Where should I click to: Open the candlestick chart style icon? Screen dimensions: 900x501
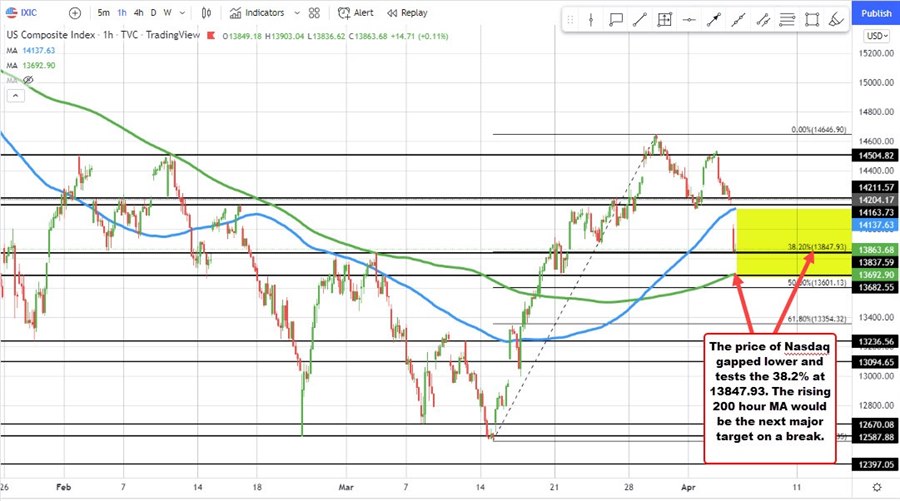point(207,13)
